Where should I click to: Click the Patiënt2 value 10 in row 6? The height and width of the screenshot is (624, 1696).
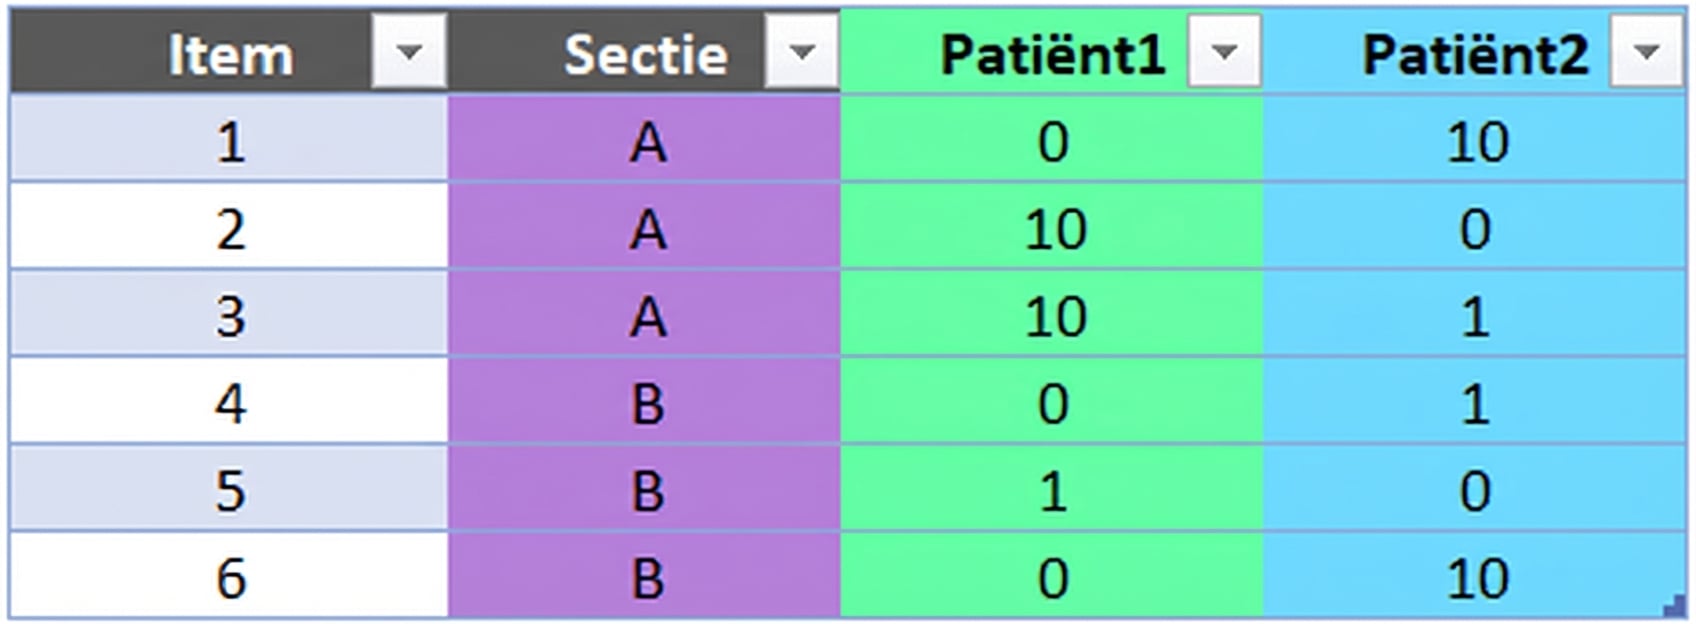pos(1475,578)
